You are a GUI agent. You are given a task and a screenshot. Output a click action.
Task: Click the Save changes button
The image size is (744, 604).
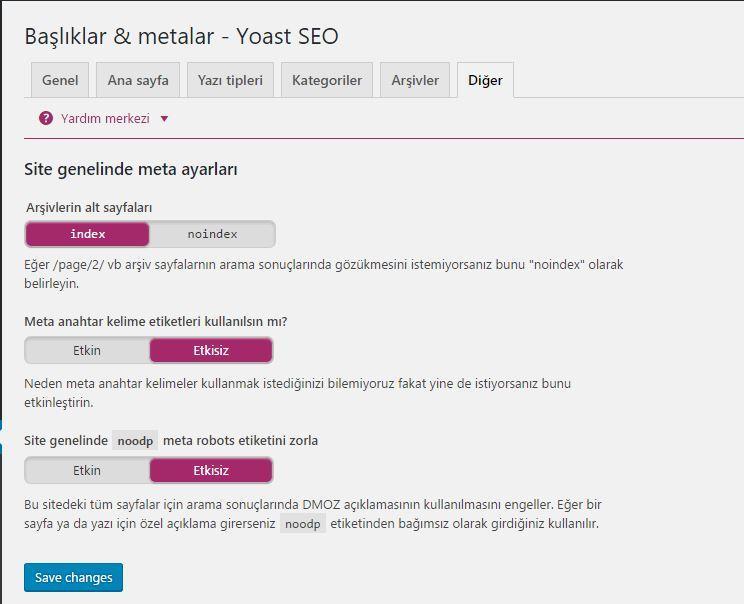[74, 577]
